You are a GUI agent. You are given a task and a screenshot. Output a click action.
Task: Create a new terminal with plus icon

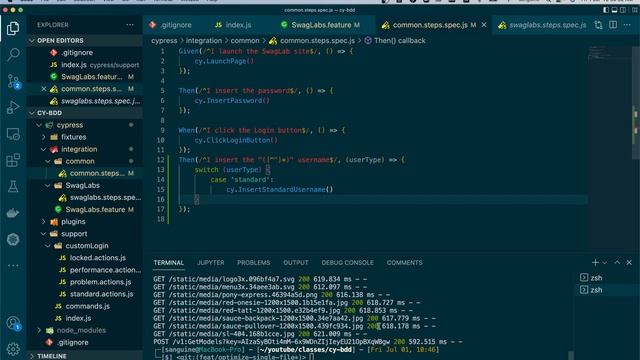click(x=595, y=262)
